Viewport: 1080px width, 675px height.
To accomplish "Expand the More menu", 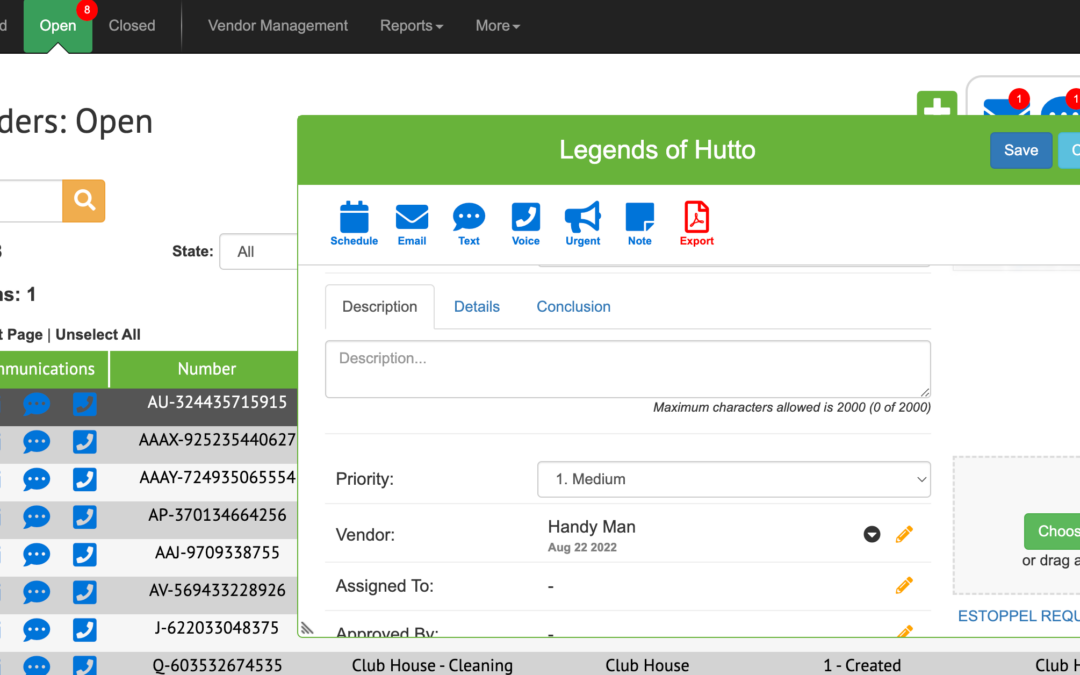I will click(497, 26).
